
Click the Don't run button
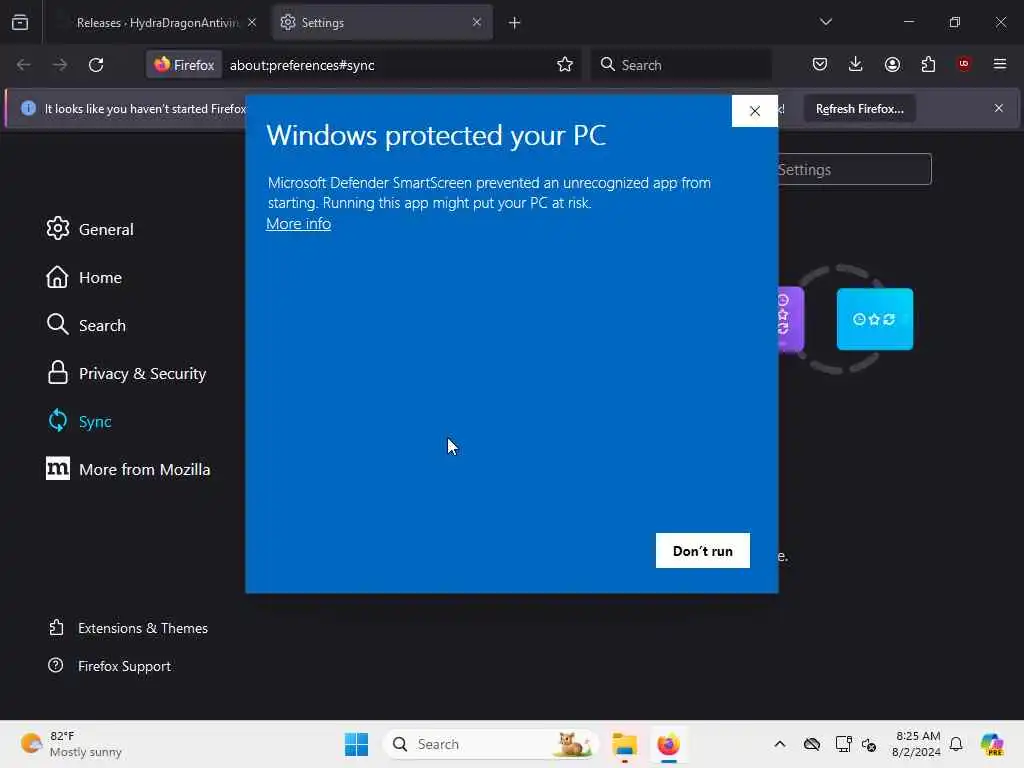(703, 551)
